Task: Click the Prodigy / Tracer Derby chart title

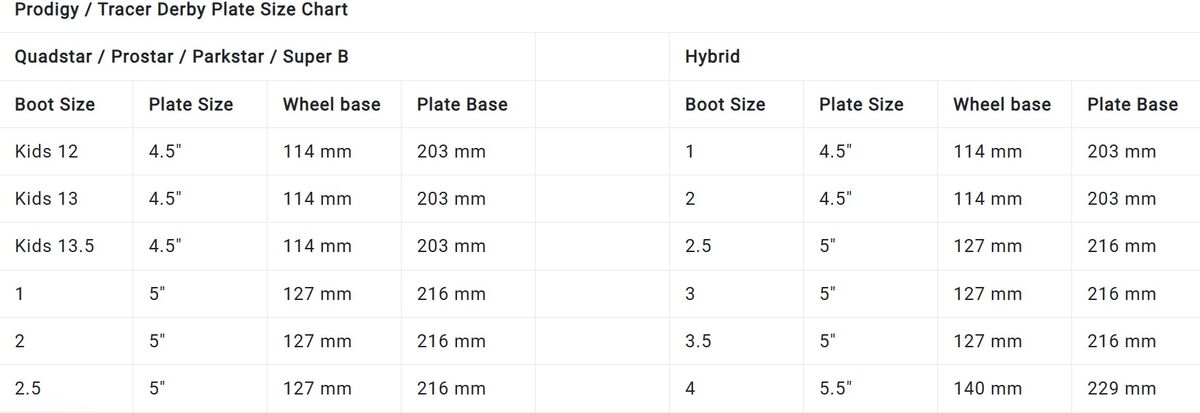Action: [x=181, y=10]
